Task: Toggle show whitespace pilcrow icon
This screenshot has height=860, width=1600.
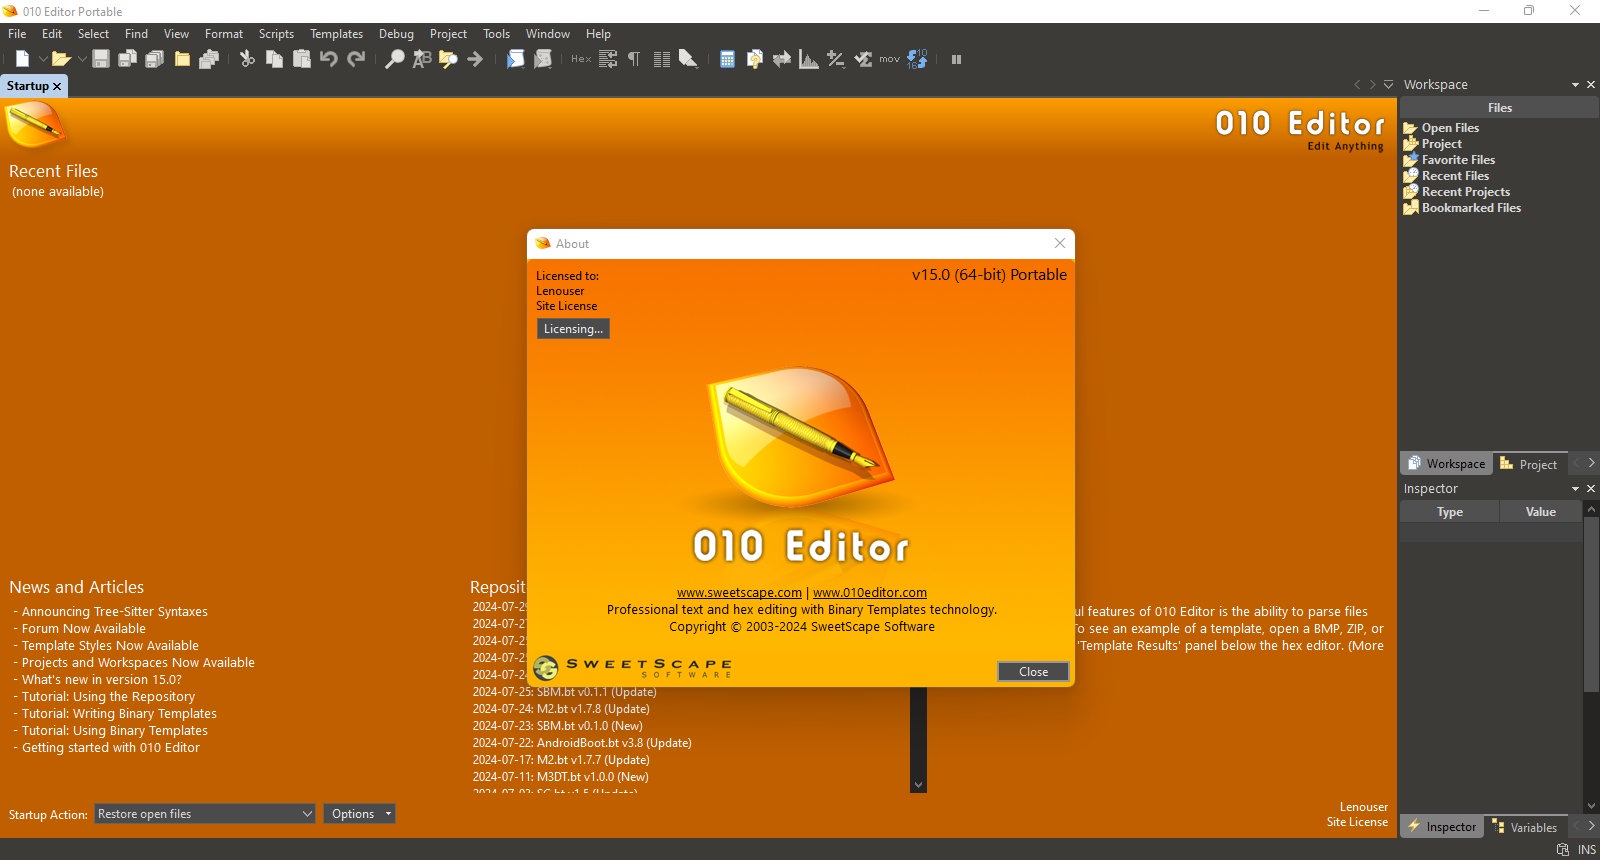Action: tap(634, 59)
